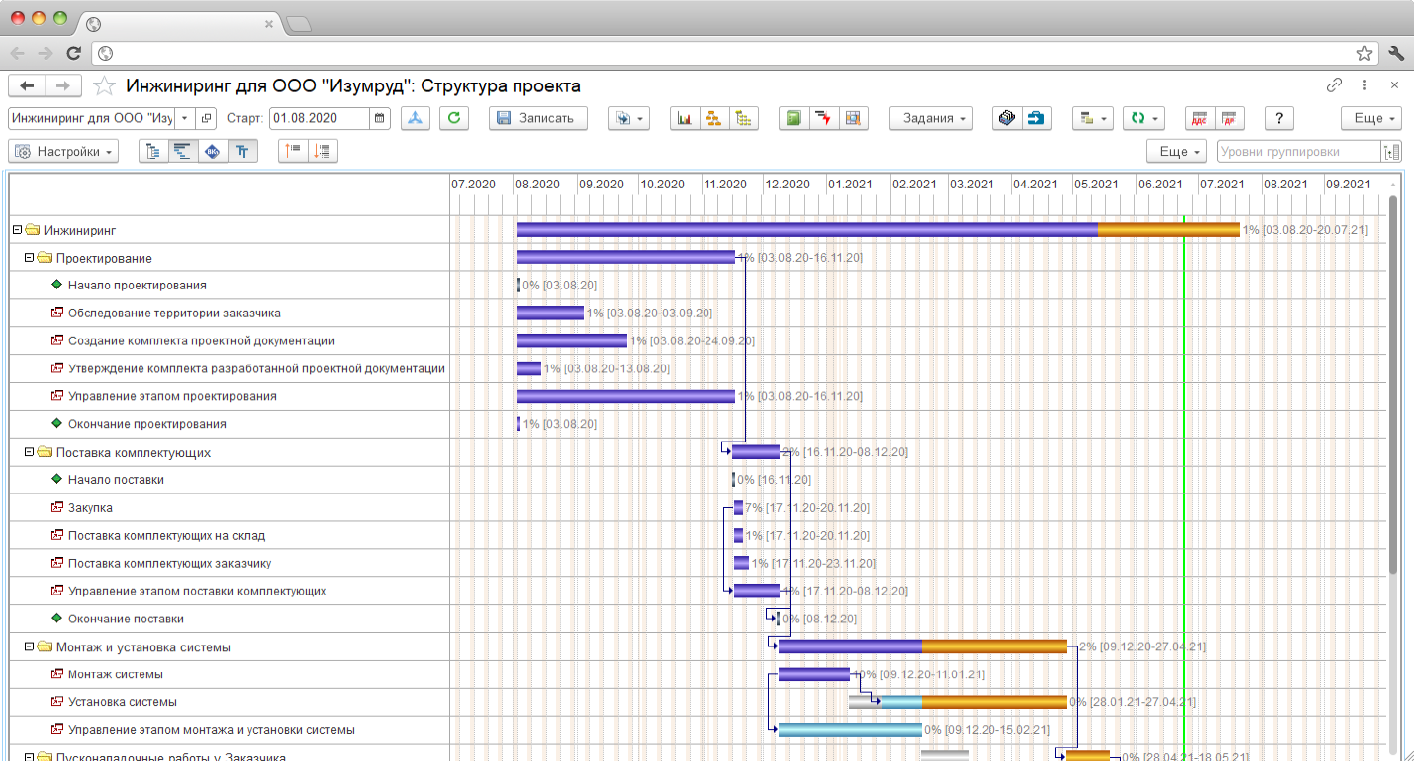This screenshot has width=1414, height=761.
Task: Click the bar chart report icon
Action: (685, 118)
